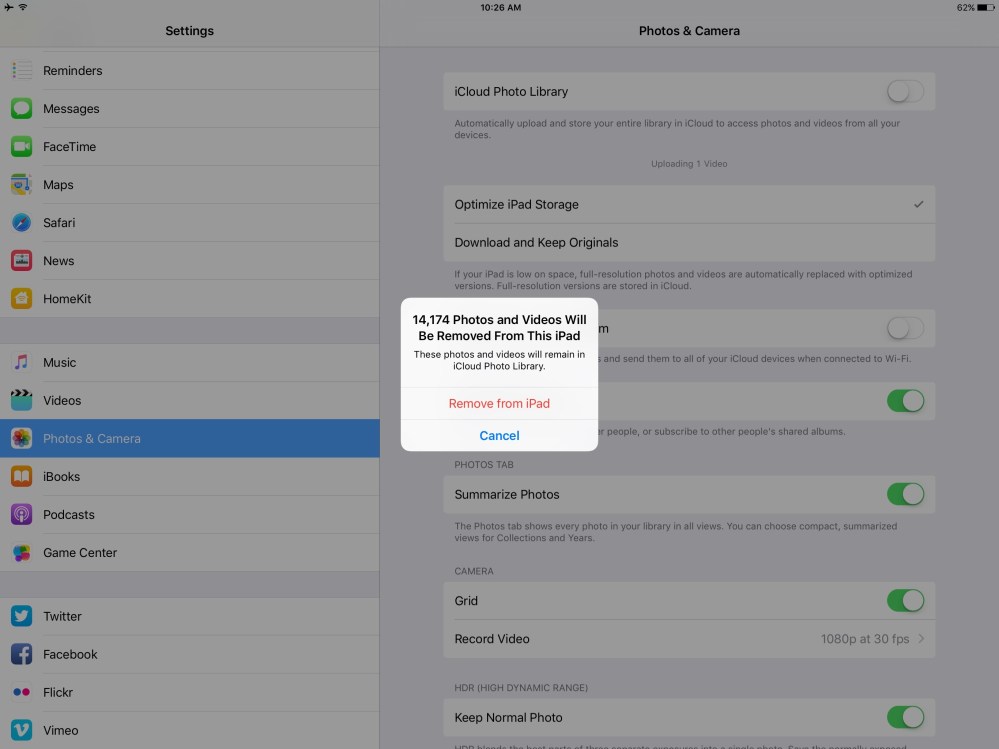This screenshot has height=749, width=999.
Task: Select the Facebook icon
Action: (x=21, y=655)
